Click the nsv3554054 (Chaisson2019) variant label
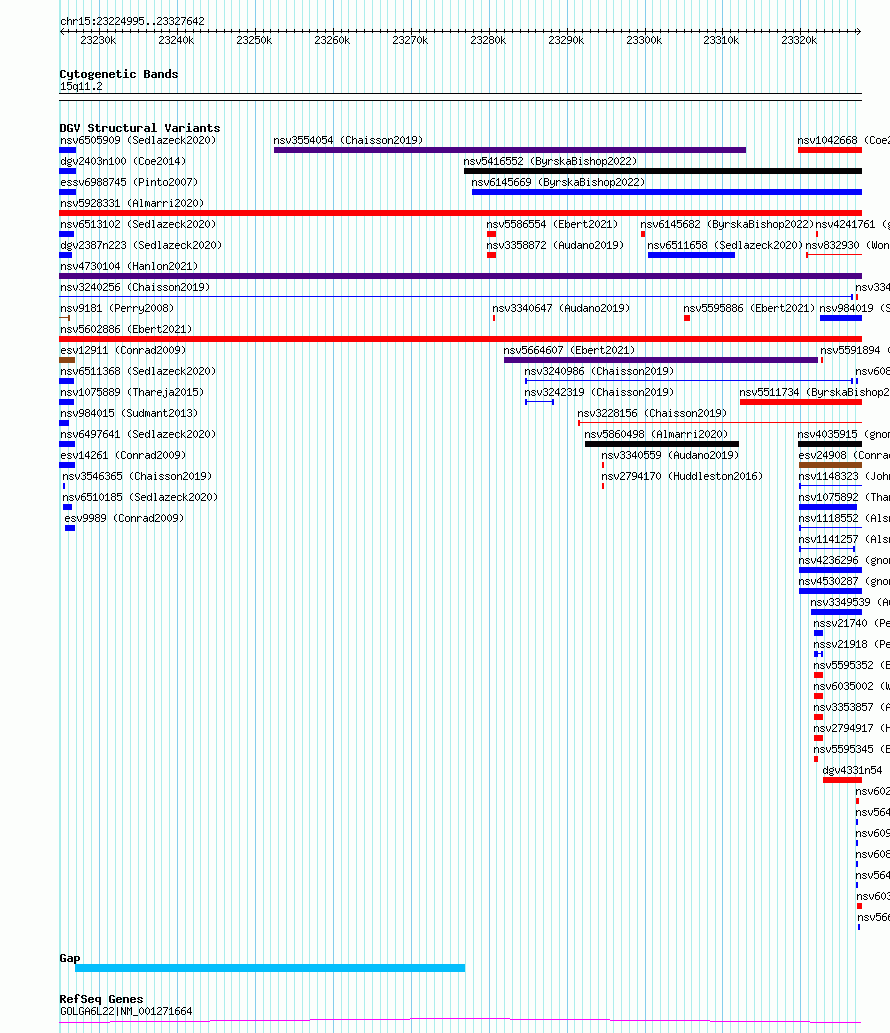890x1033 pixels. point(348,140)
